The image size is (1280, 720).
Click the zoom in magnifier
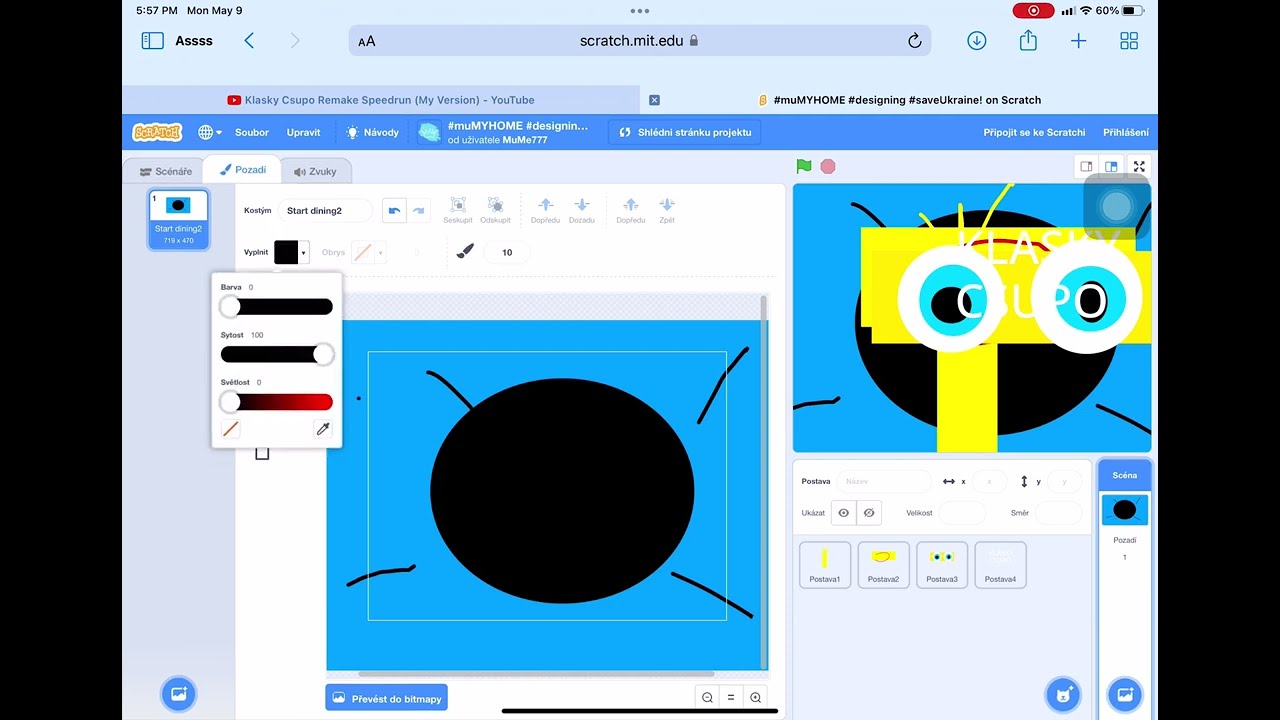[x=755, y=698]
